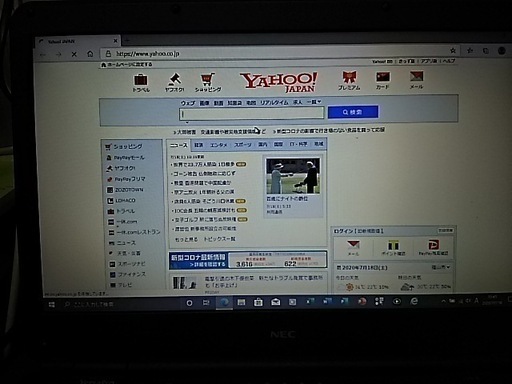
Task: Switch to the スポーツ news tab
Action: [x=243, y=145]
